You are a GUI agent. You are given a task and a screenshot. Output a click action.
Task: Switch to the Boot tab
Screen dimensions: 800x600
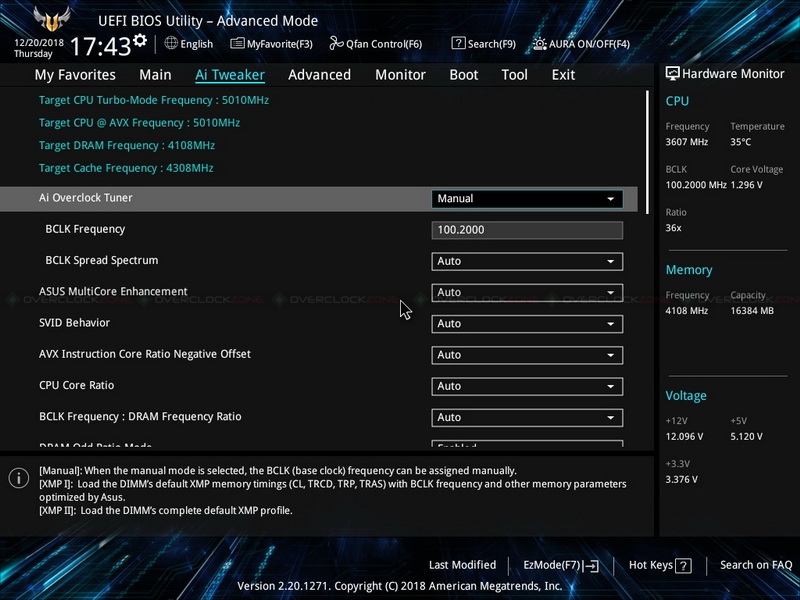(x=464, y=74)
